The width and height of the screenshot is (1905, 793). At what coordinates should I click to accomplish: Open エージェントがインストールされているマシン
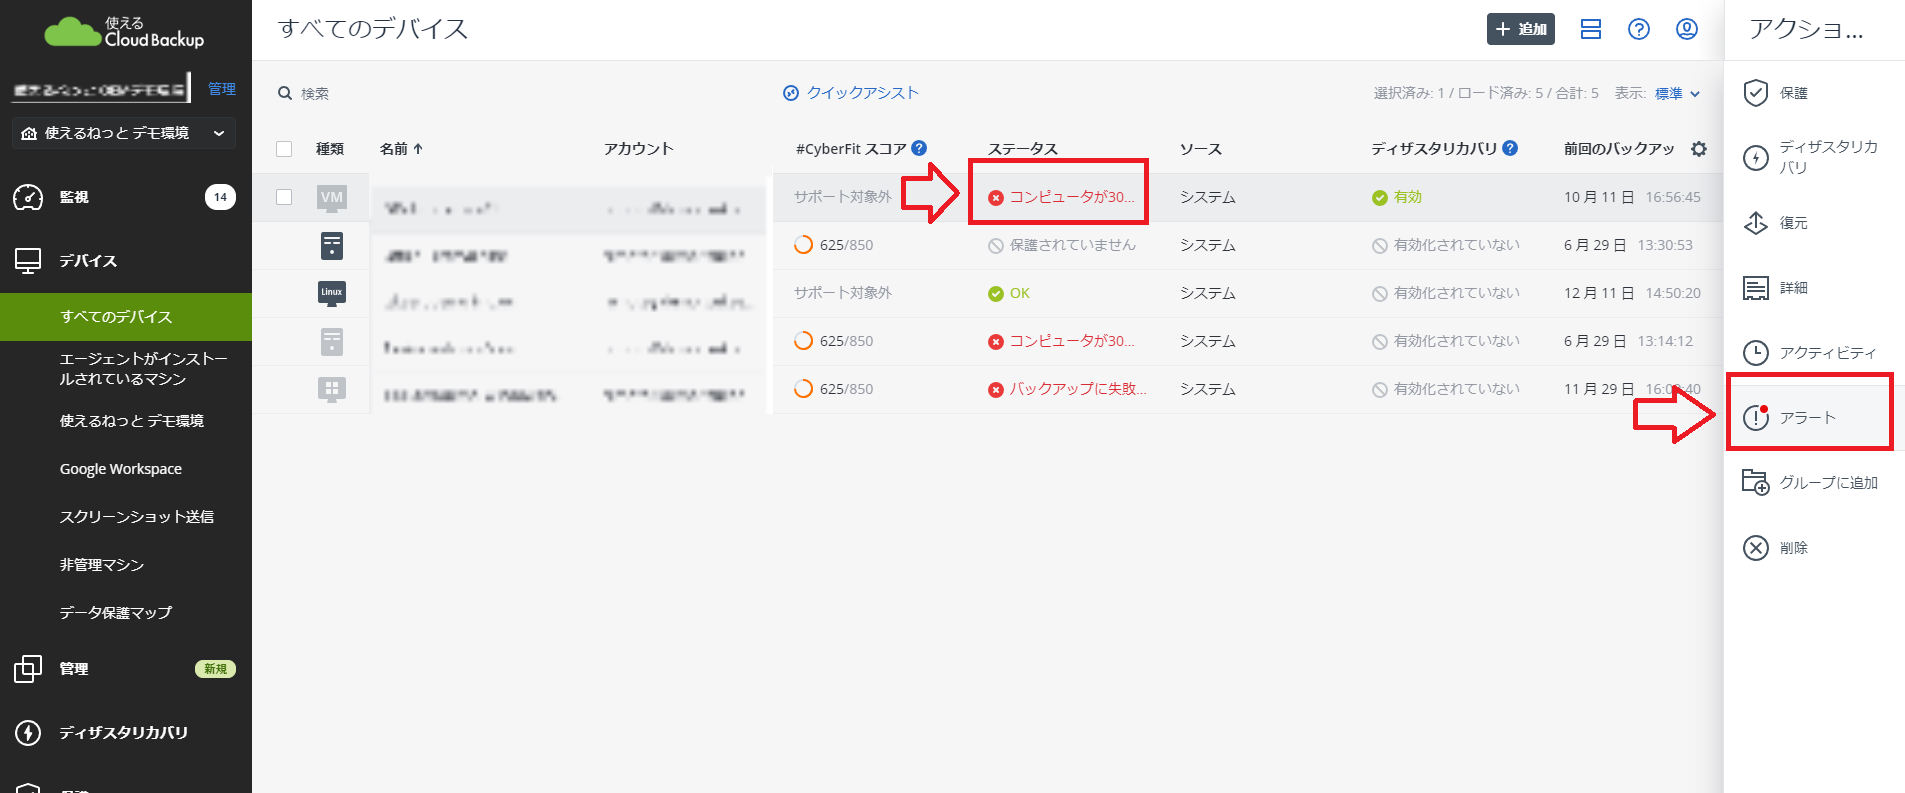pos(143,369)
